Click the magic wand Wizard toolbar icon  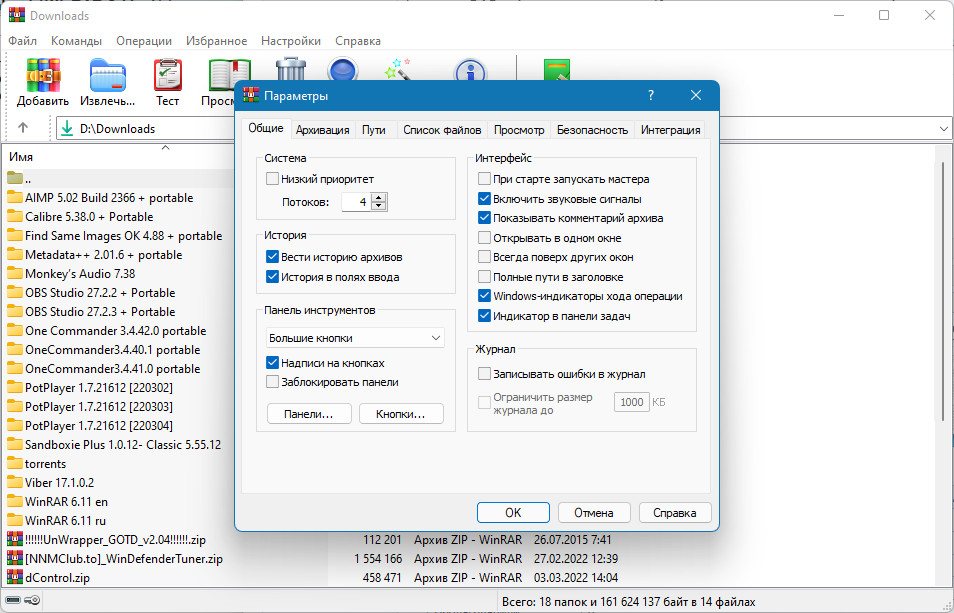click(x=399, y=70)
